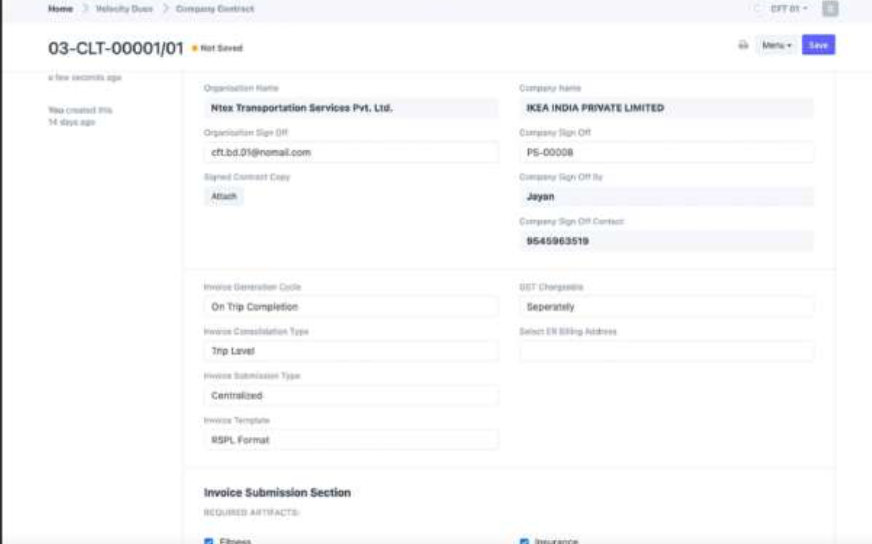The image size is (872, 544).
Task: Open the GST Chargeable select showing Seperately
Action: pos(666,307)
